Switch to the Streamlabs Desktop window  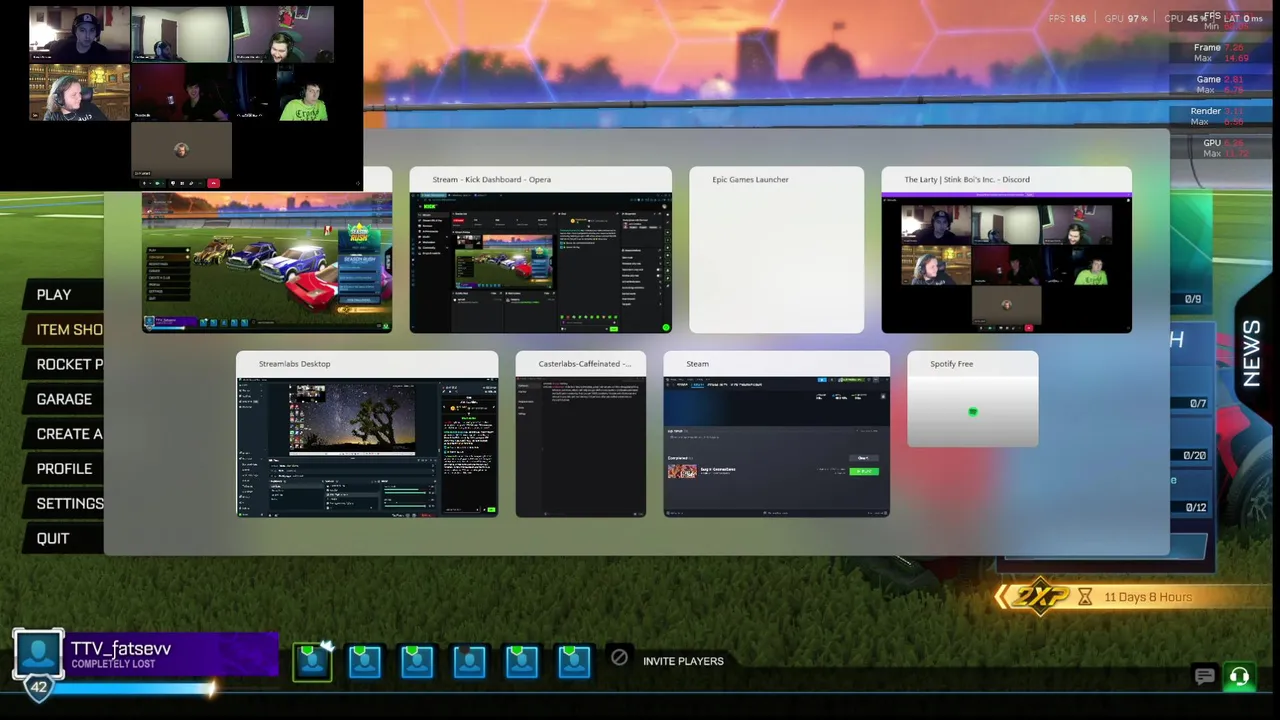click(367, 434)
